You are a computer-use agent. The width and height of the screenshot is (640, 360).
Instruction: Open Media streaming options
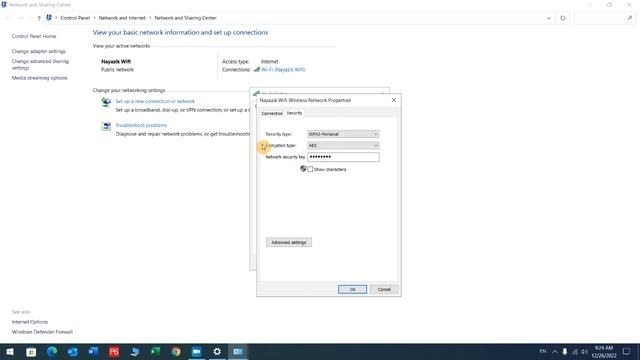(x=40, y=78)
